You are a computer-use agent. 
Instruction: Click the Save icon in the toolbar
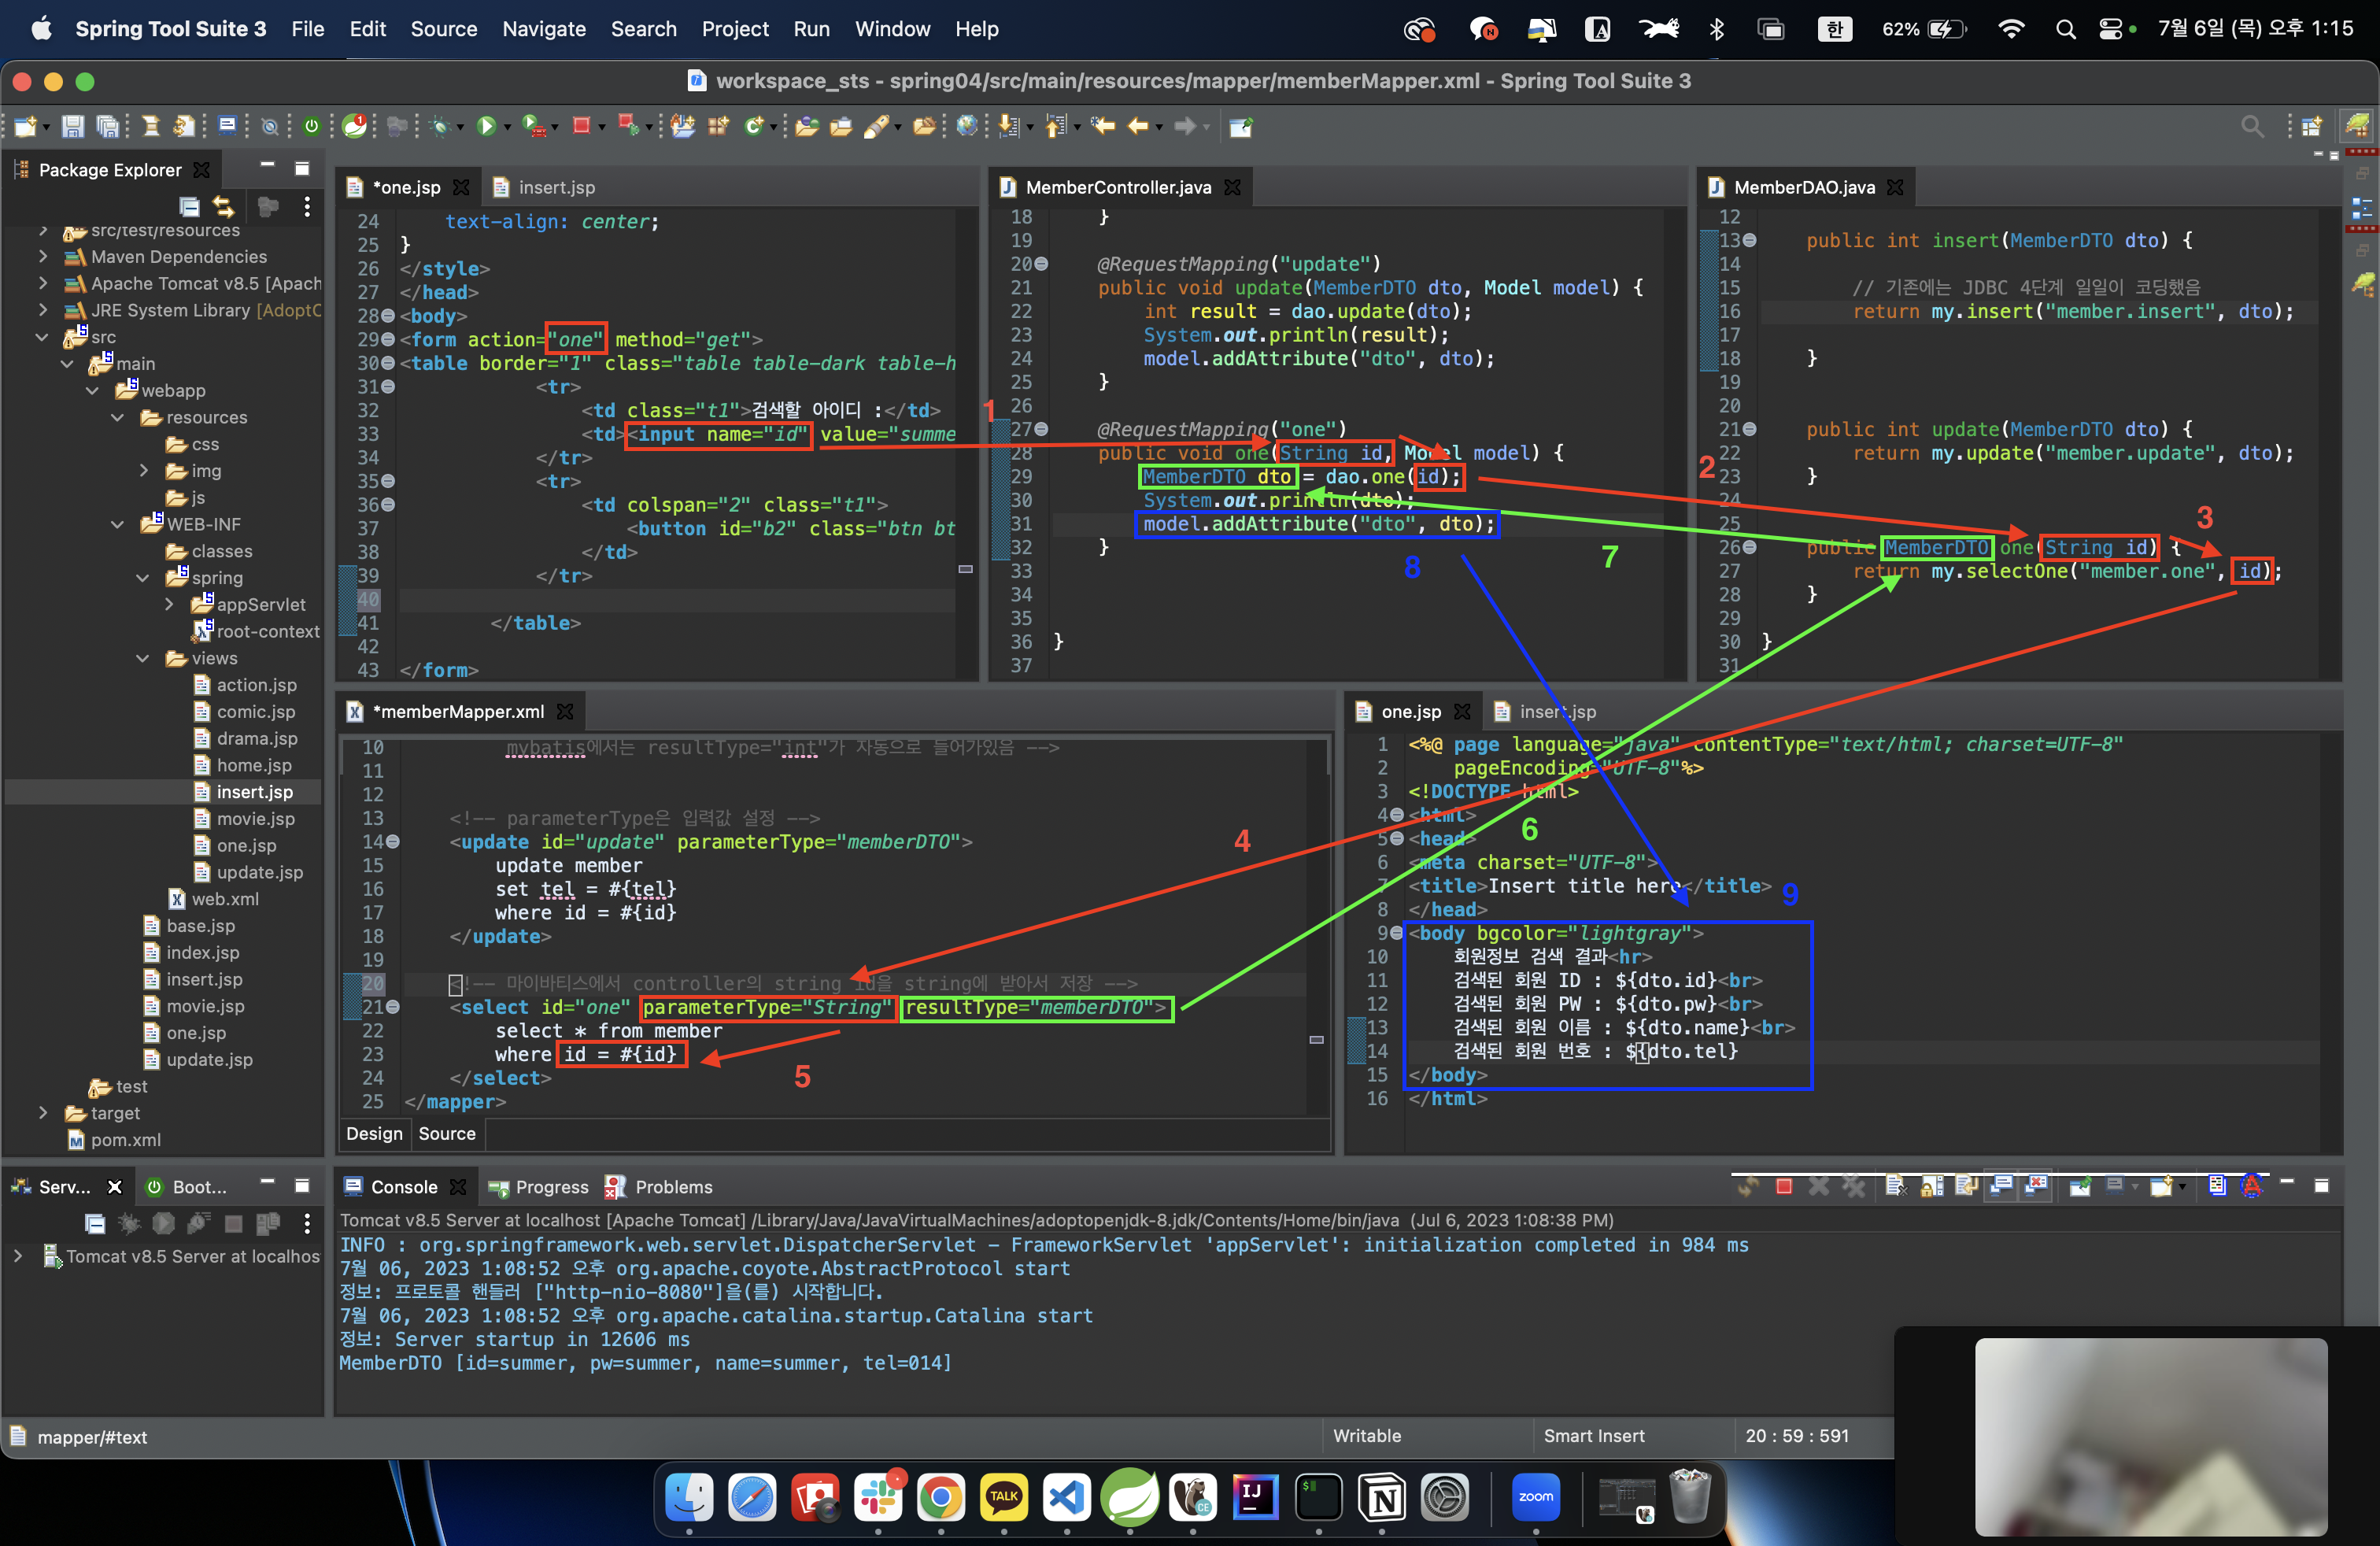click(72, 126)
